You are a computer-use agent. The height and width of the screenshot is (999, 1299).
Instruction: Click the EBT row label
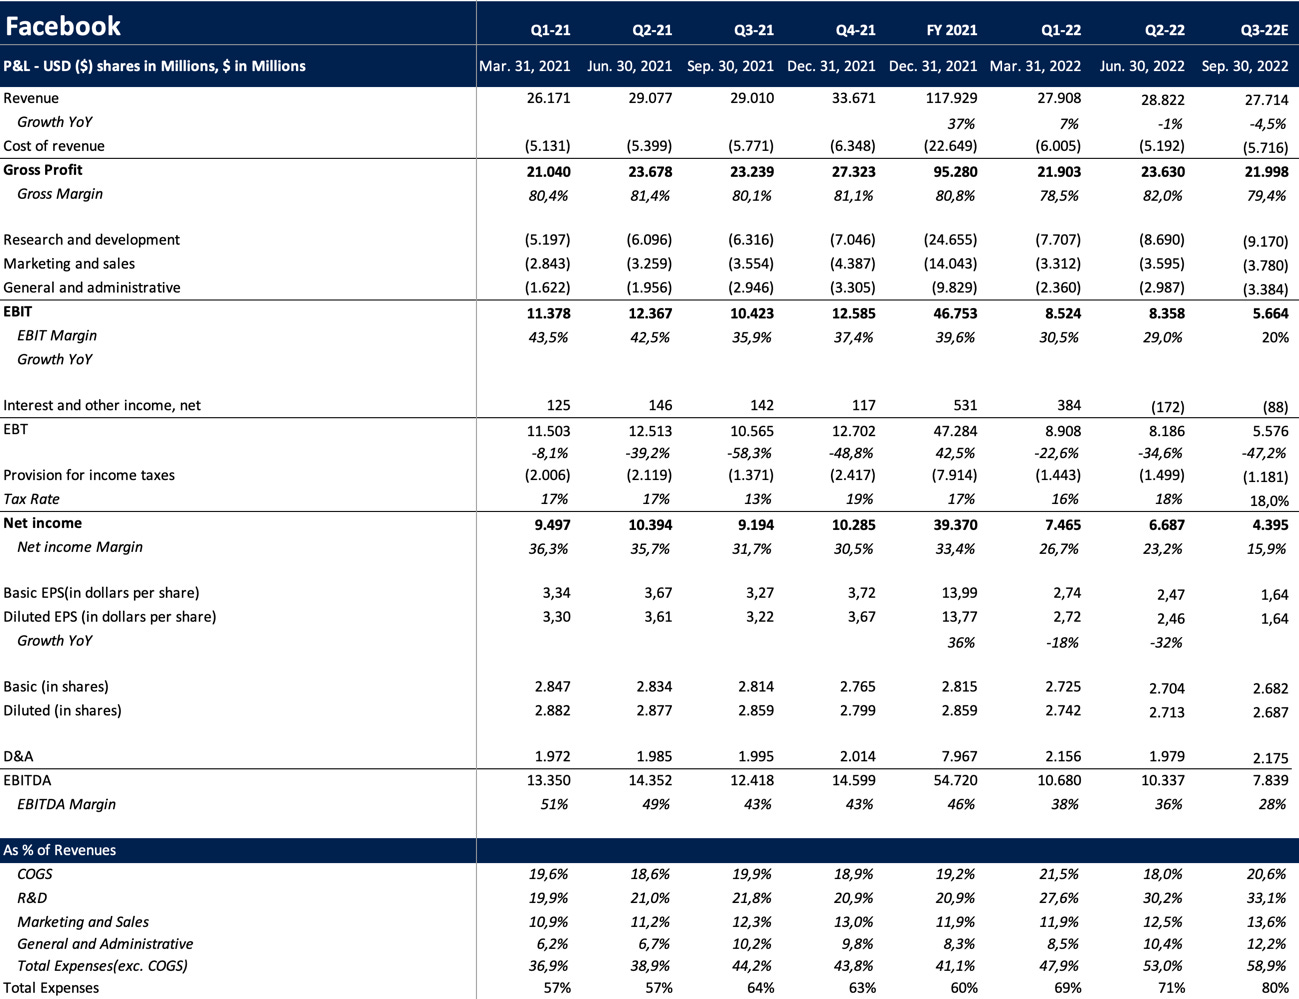(x=16, y=430)
